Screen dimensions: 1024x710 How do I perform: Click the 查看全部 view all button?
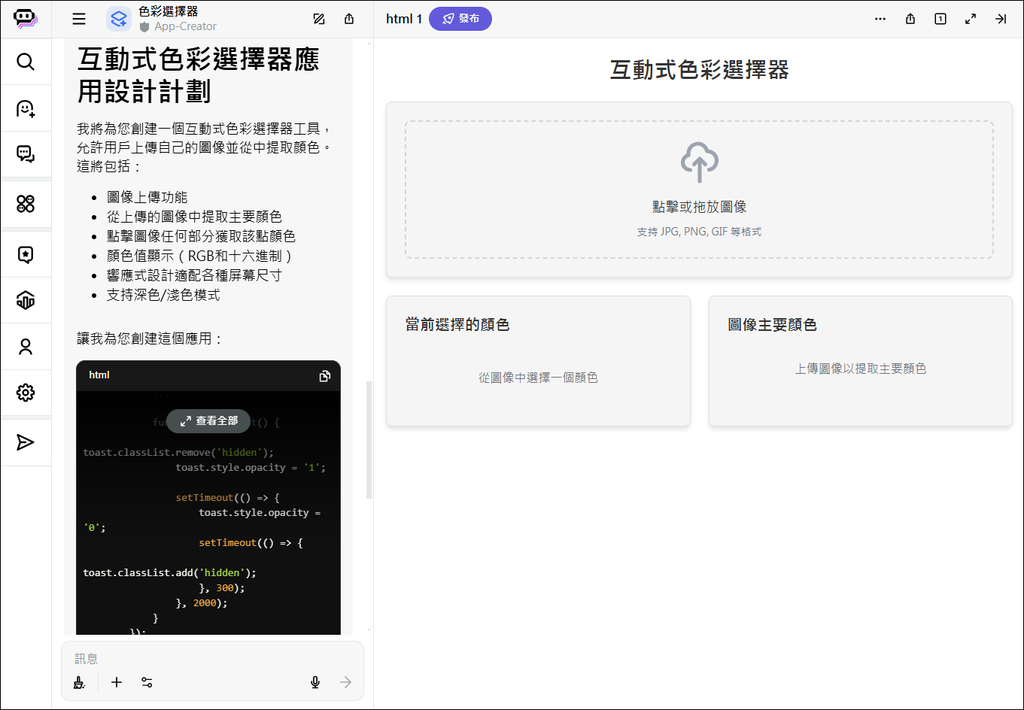click(208, 421)
